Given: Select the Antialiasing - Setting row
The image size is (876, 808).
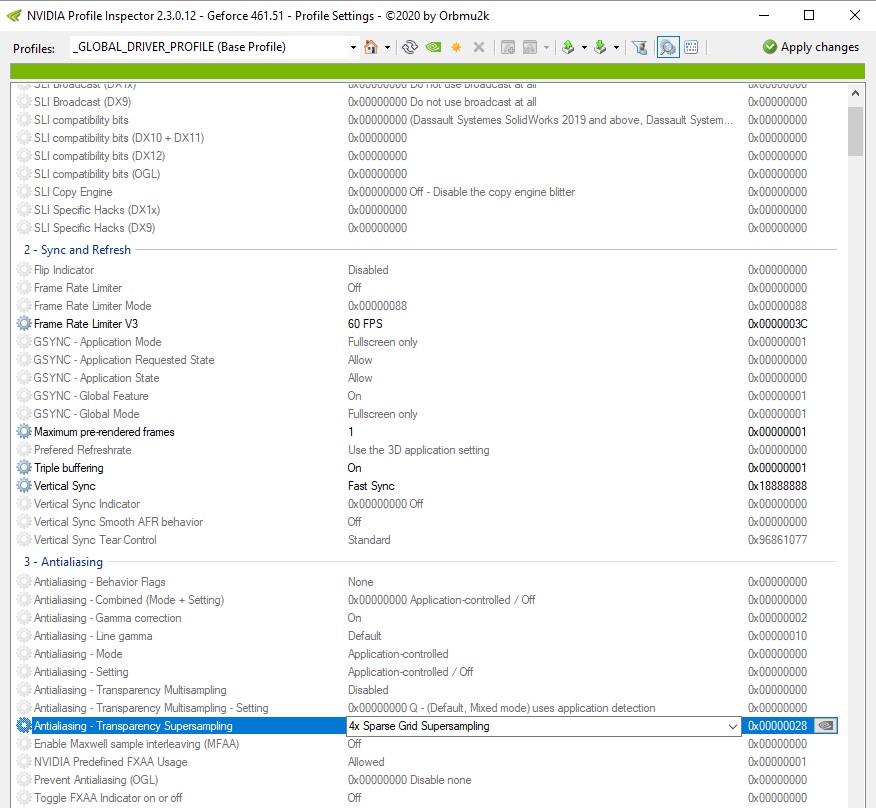Looking at the screenshot, I should 425,672.
